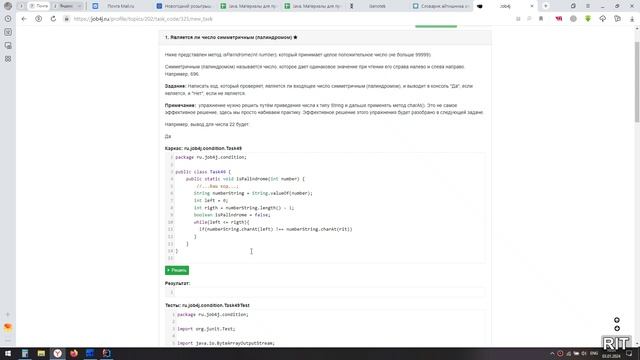This screenshot has height=360, width=640.
Task: Open the red extension icon in toolbar
Action: (559, 19)
